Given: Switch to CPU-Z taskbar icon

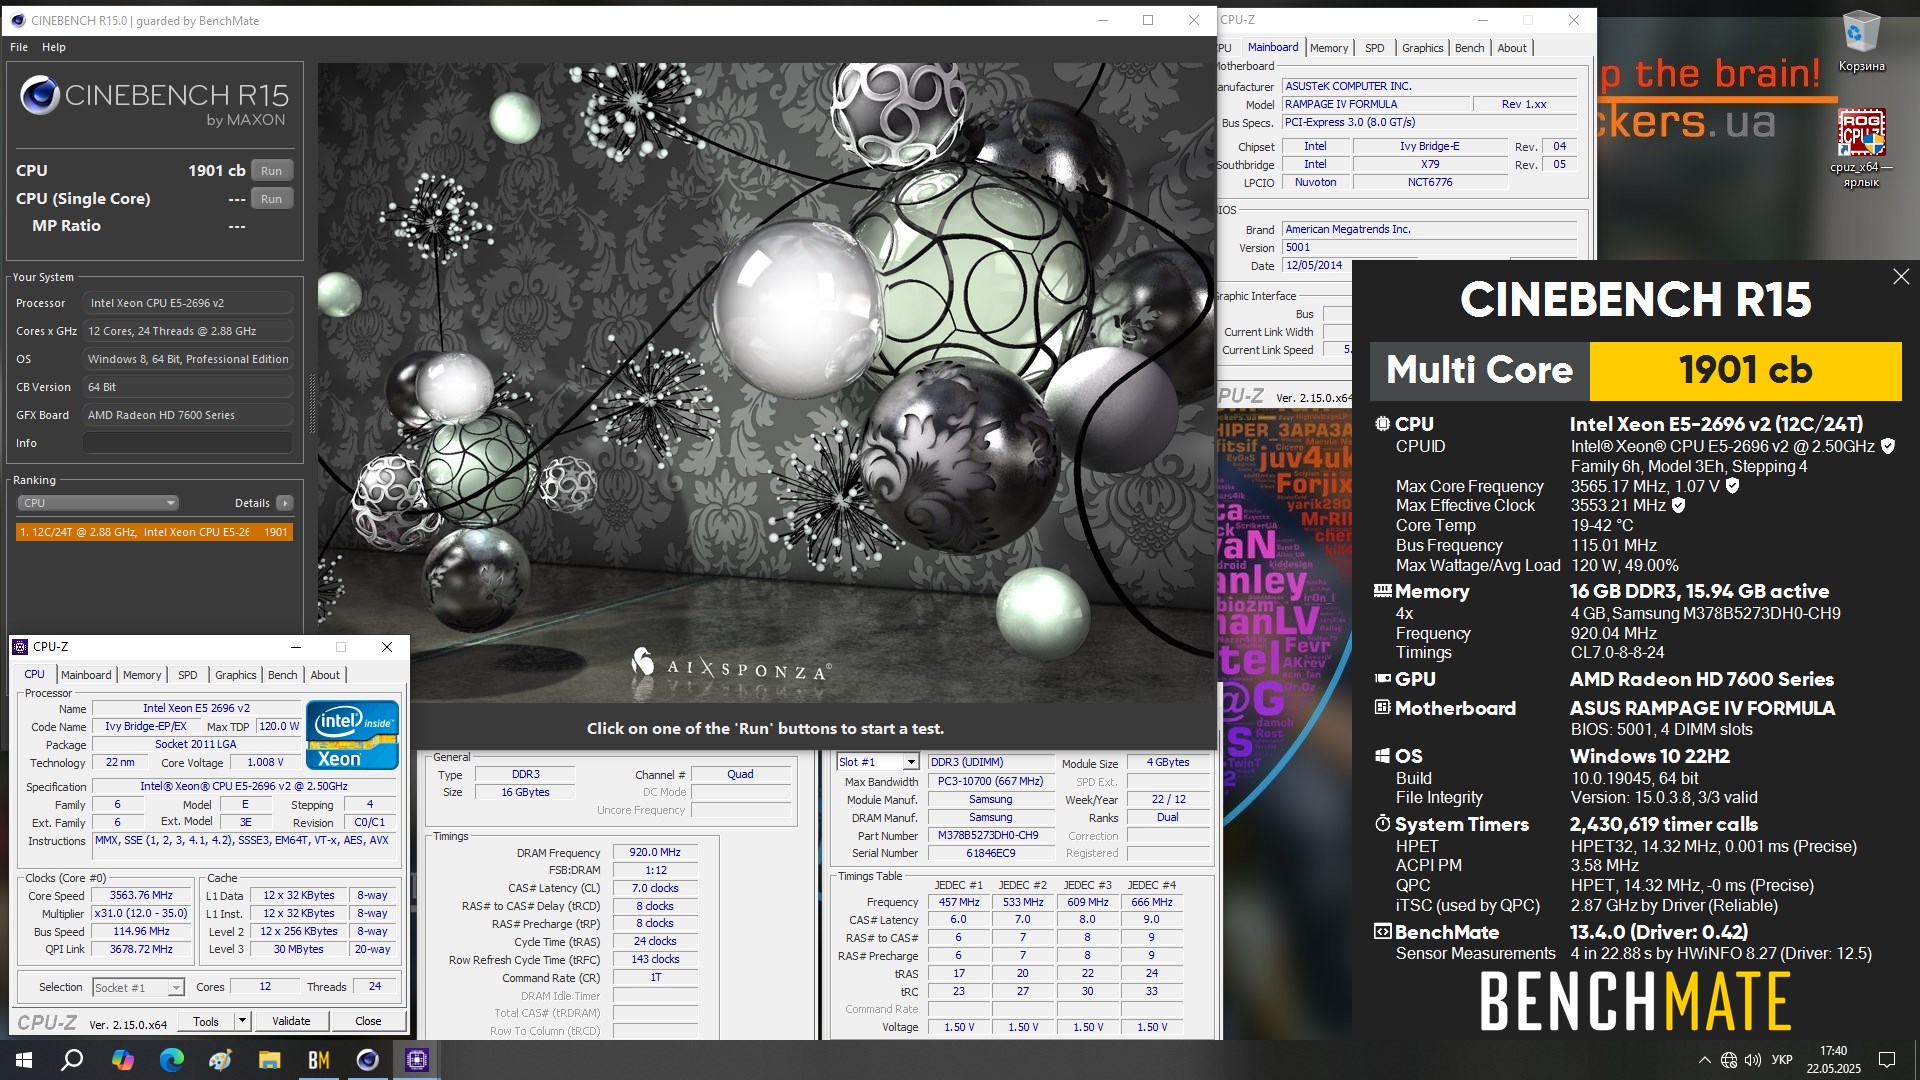Looking at the screenshot, I should click(416, 1060).
